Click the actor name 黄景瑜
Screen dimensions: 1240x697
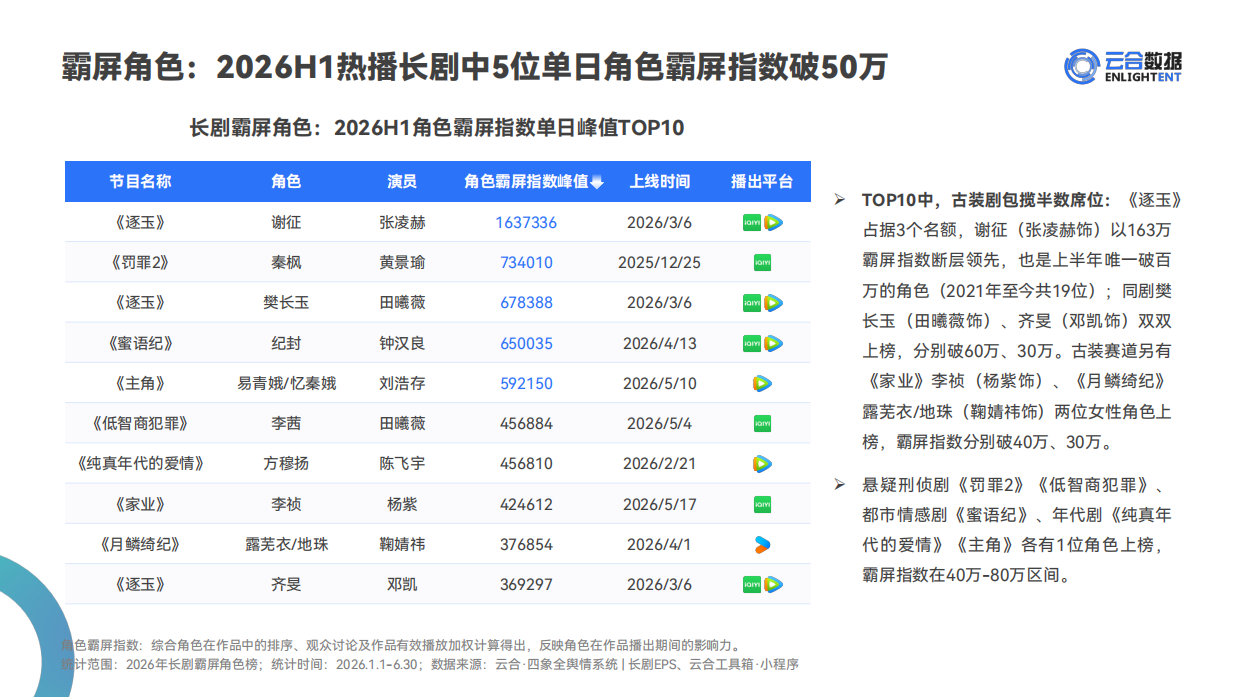click(x=402, y=263)
